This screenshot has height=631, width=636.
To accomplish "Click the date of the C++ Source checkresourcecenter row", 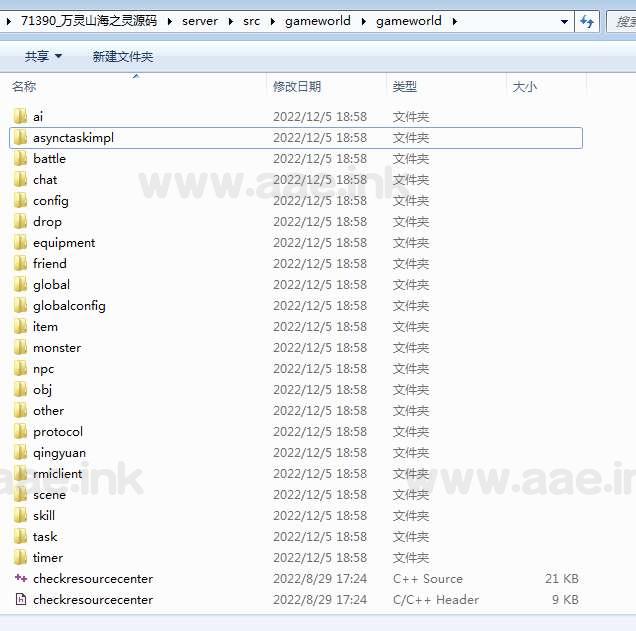I will [x=320, y=578].
